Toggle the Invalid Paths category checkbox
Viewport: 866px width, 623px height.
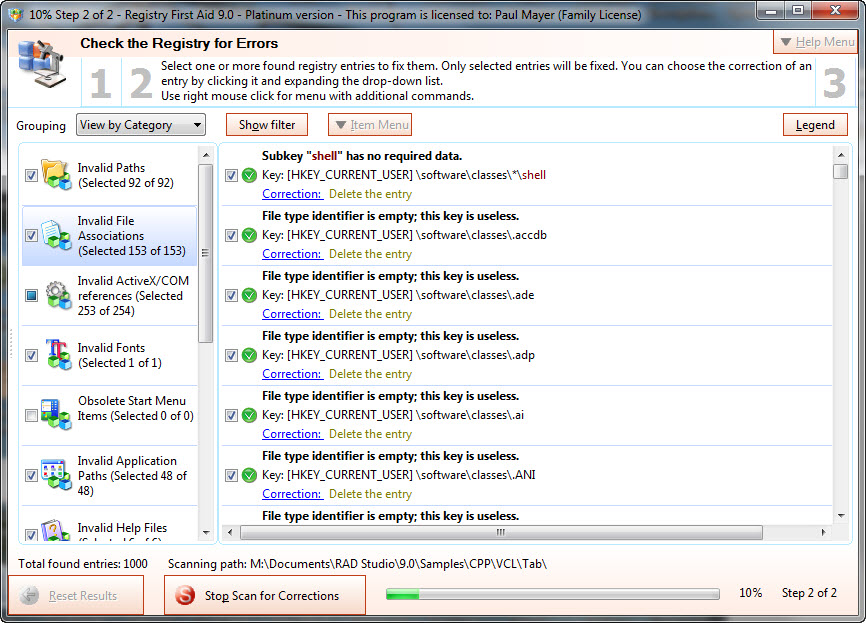31,176
